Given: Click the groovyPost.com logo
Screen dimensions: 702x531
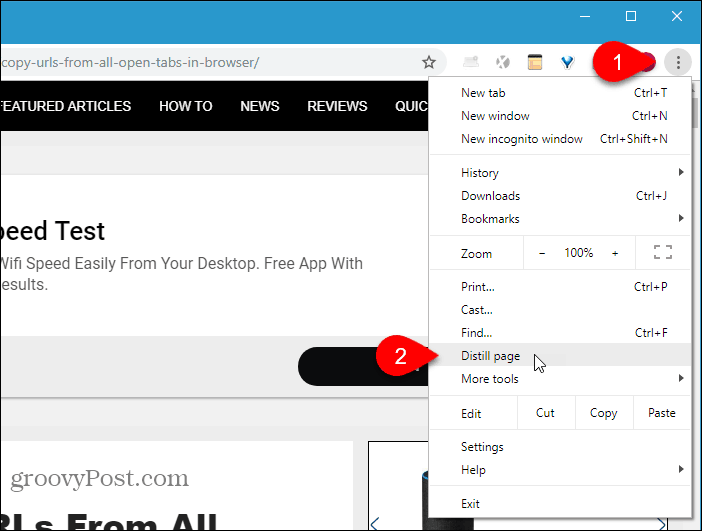Looking at the screenshot, I should pyautogui.click(x=99, y=478).
